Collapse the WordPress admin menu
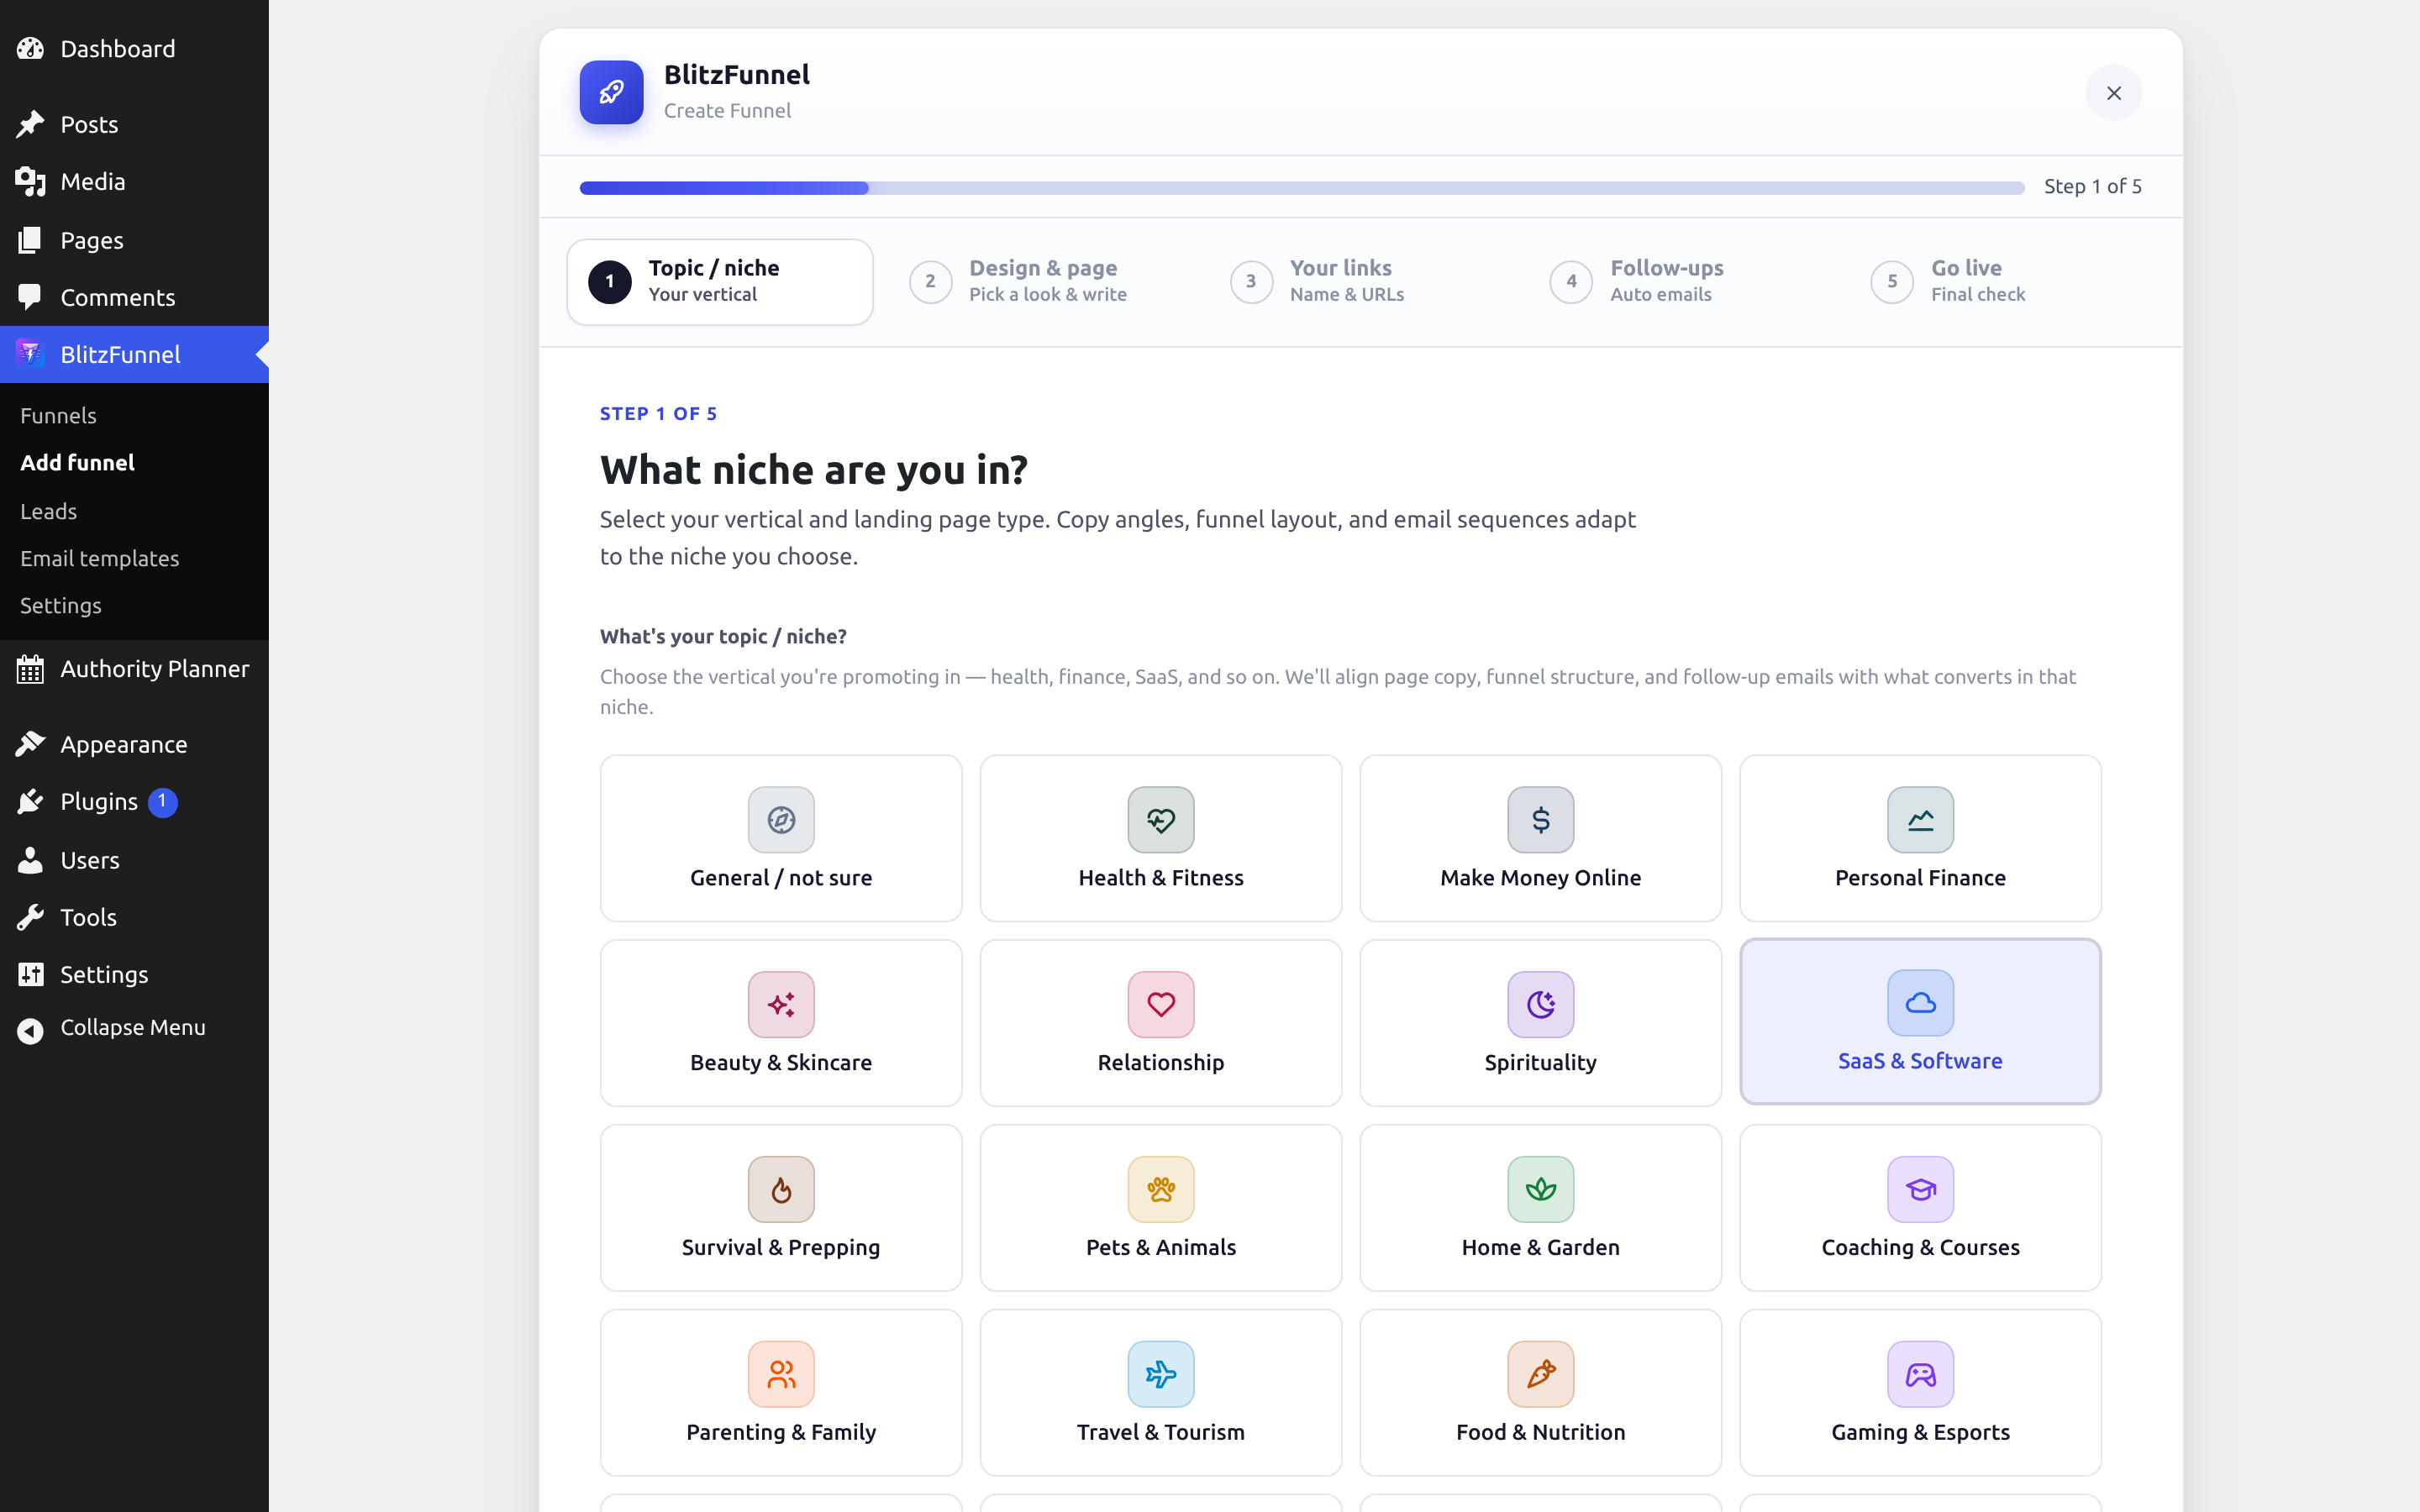The height and width of the screenshot is (1512, 2420). (x=134, y=1028)
